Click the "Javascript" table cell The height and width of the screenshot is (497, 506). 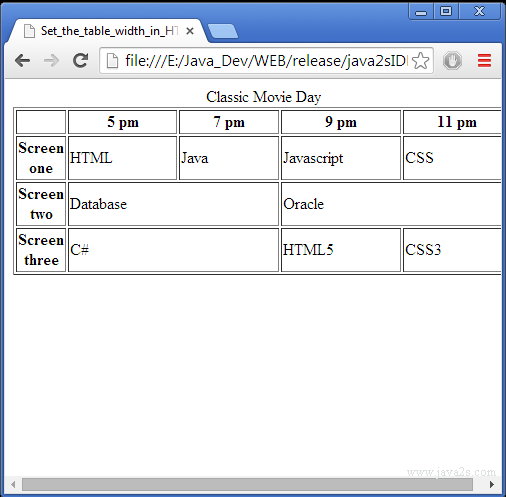[x=341, y=158]
